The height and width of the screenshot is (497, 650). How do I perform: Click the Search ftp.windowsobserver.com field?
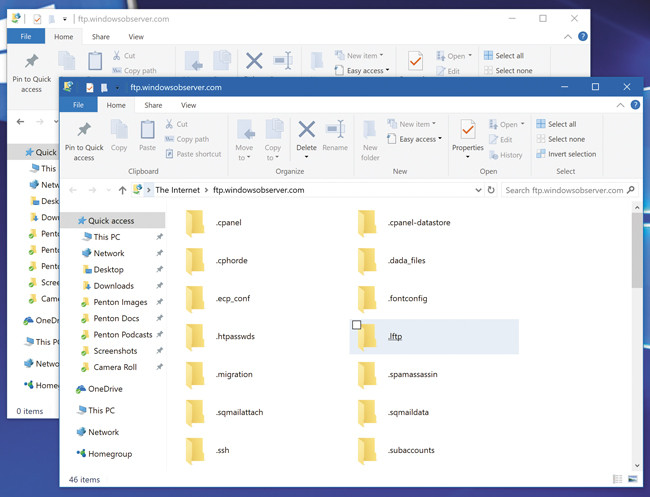[x=570, y=189]
